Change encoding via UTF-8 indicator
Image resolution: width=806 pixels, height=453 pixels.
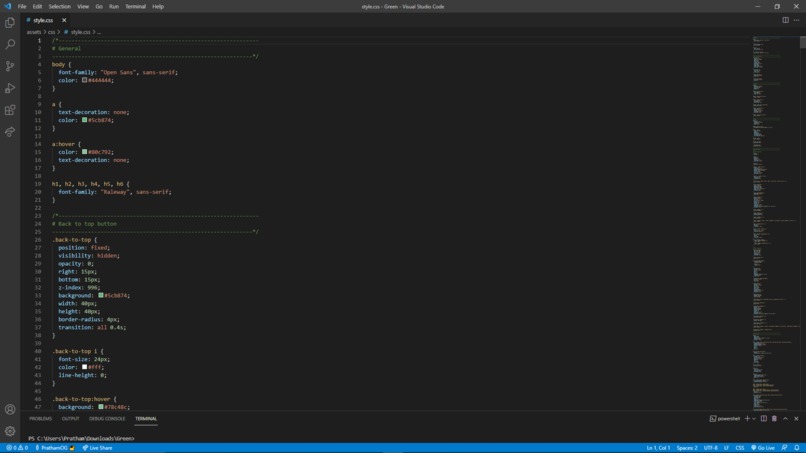point(710,448)
